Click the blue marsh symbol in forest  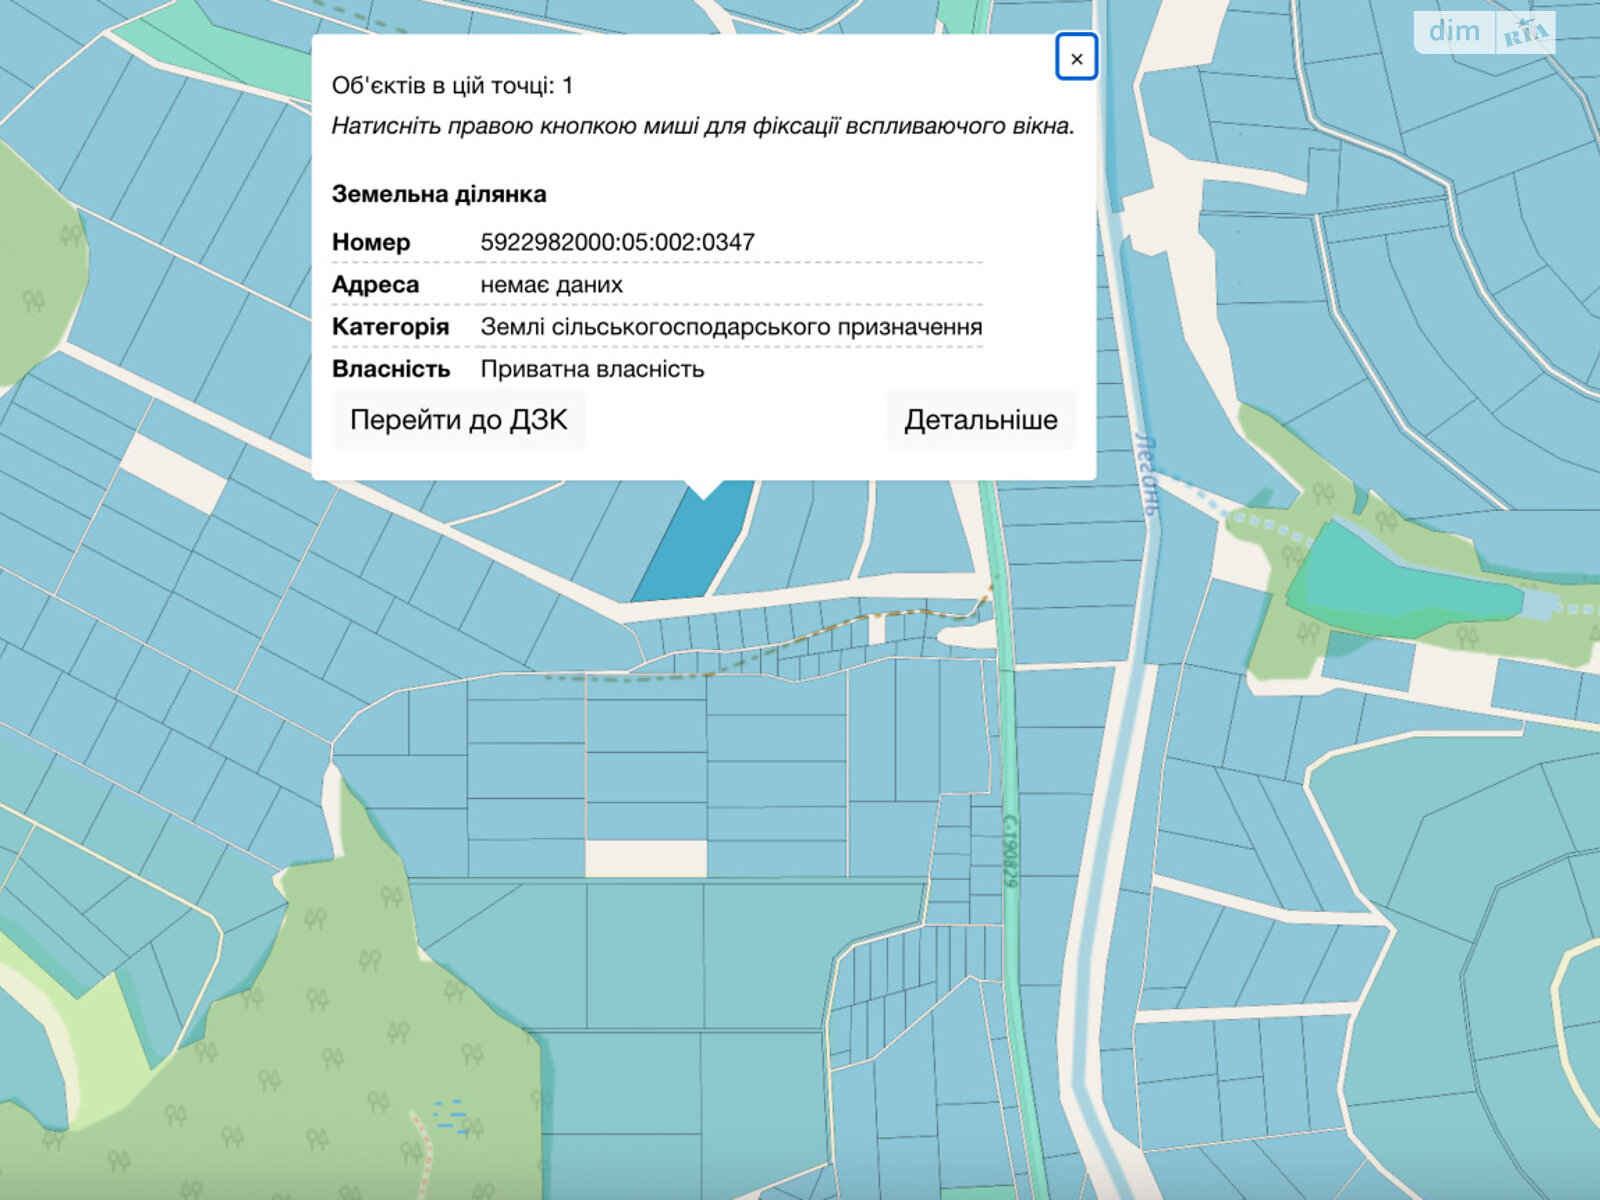click(x=451, y=1115)
